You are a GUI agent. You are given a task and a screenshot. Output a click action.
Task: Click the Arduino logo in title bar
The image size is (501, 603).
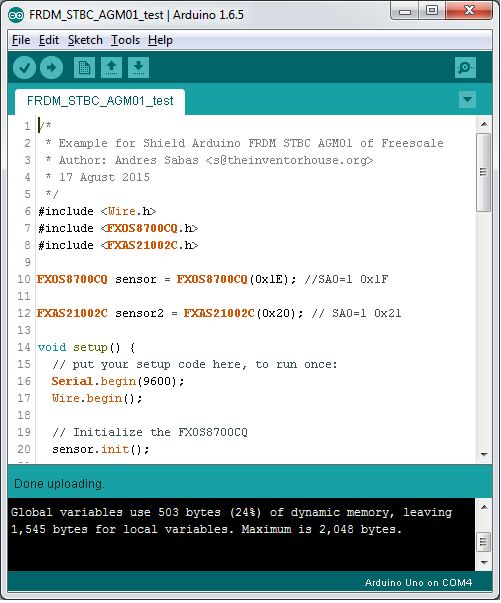coord(16,15)
